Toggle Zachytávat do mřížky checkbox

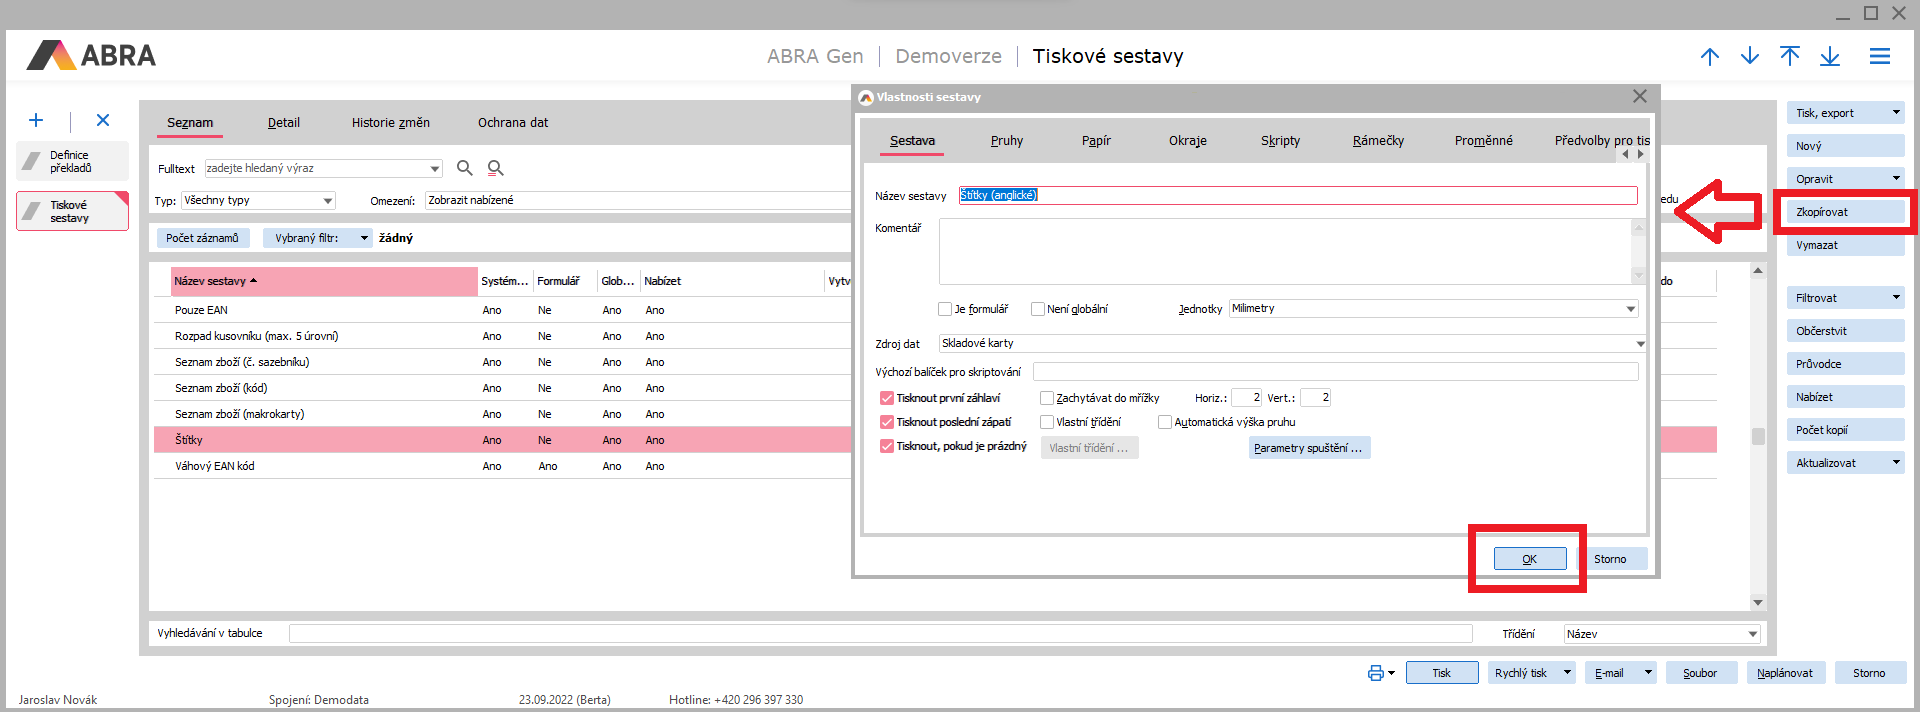point(1047,398)
